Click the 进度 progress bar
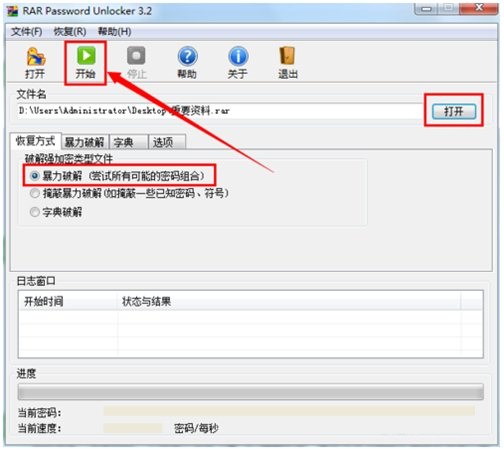The image size is (504, 450). [251, 392]
